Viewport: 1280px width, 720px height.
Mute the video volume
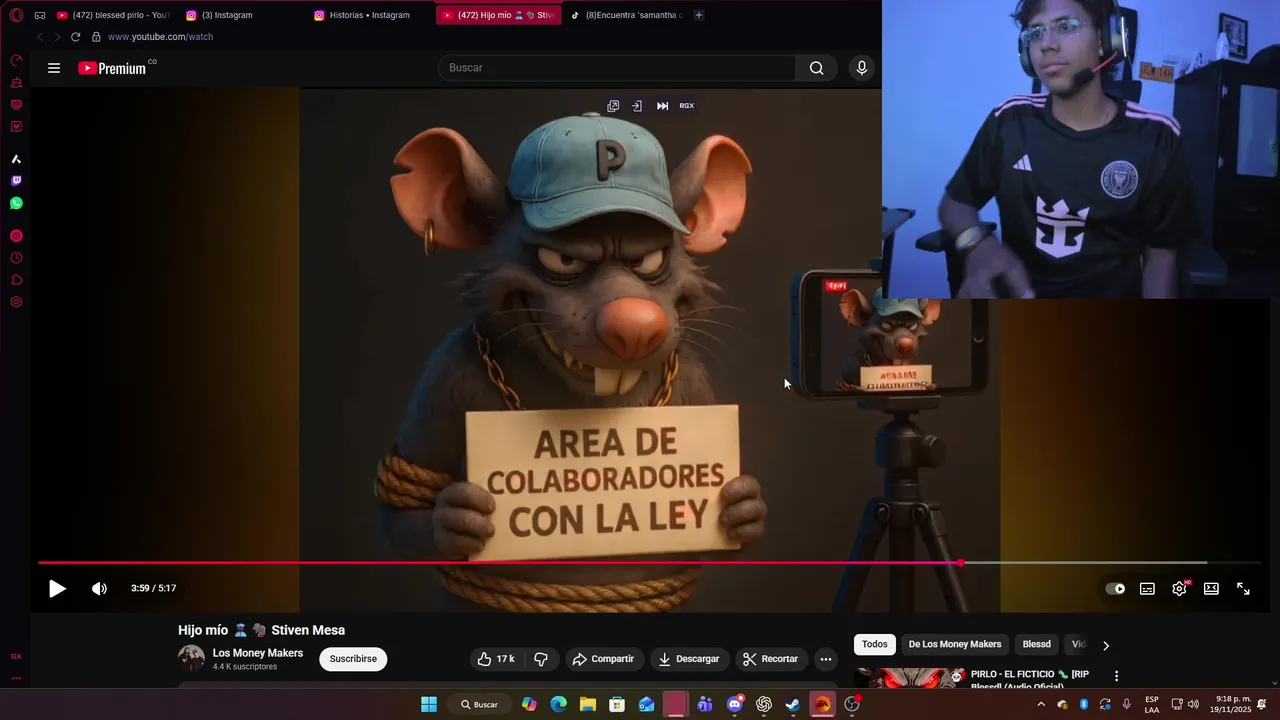coord(99,589)
